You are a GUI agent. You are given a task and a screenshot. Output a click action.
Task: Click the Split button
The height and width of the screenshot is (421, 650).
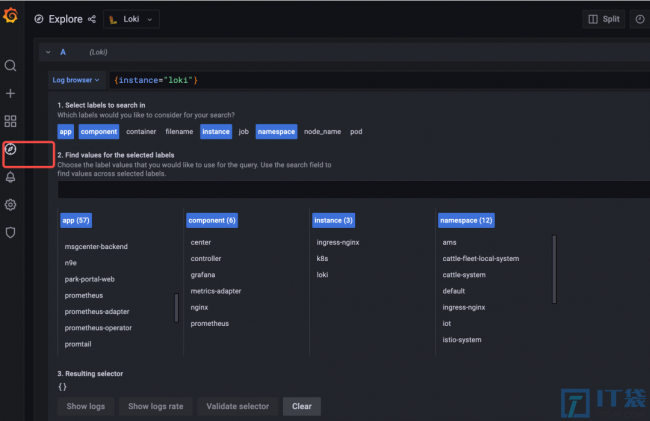[x=604, y=19]
